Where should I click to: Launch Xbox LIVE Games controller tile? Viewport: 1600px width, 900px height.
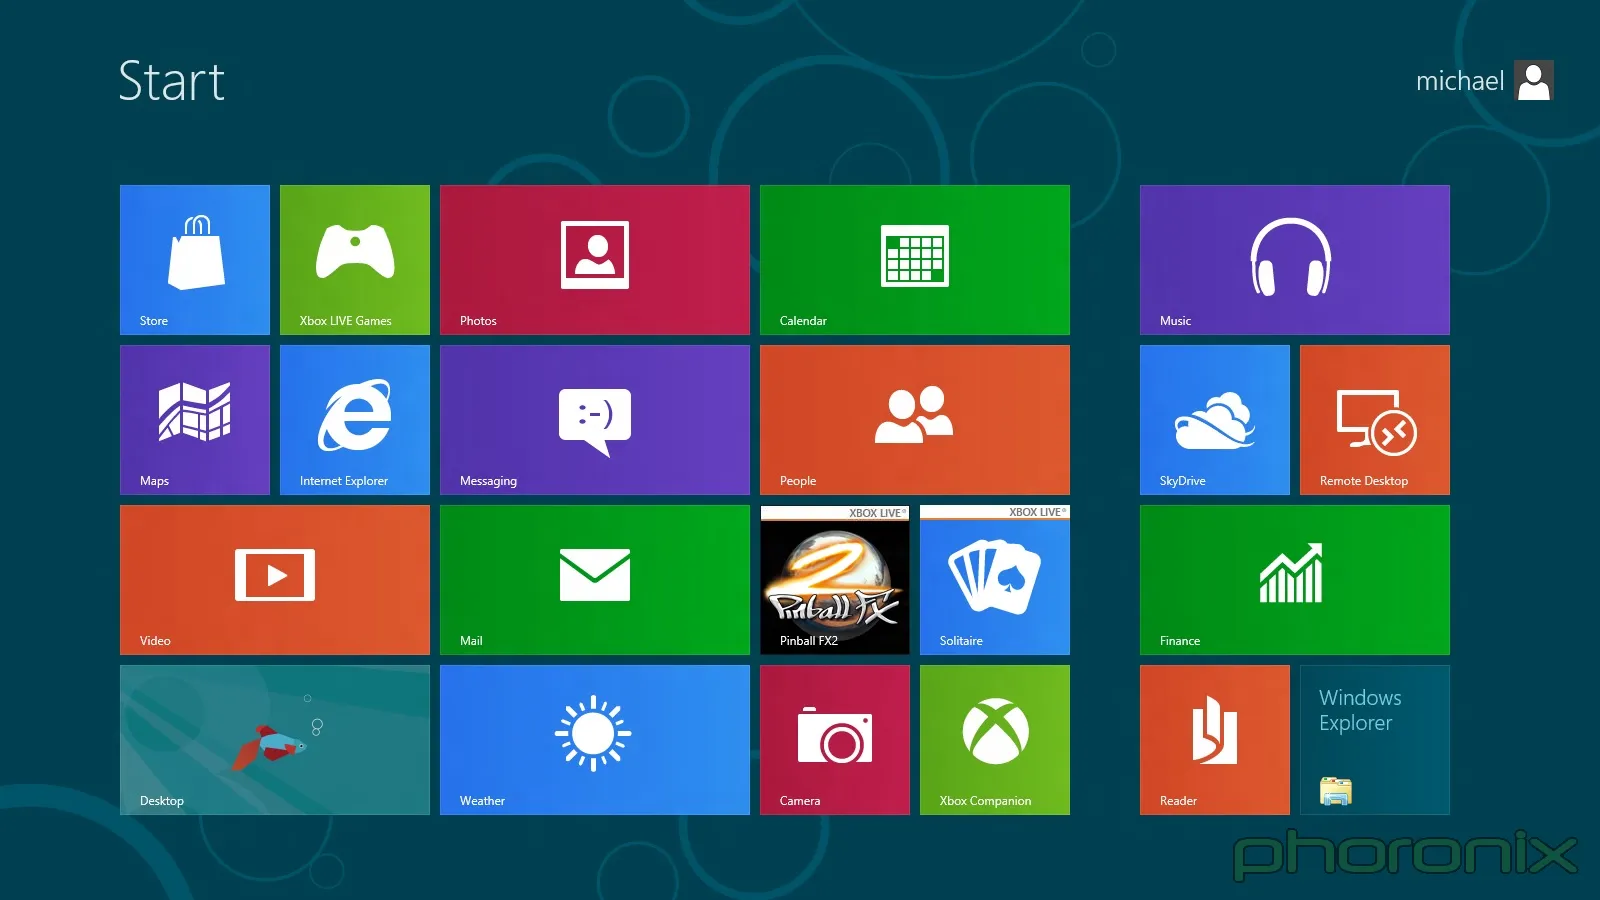pyautogui.click(x=355, y=260)
